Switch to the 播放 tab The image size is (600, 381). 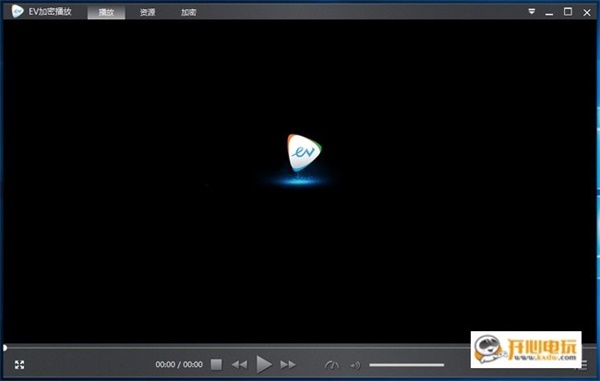pos(106,12)
